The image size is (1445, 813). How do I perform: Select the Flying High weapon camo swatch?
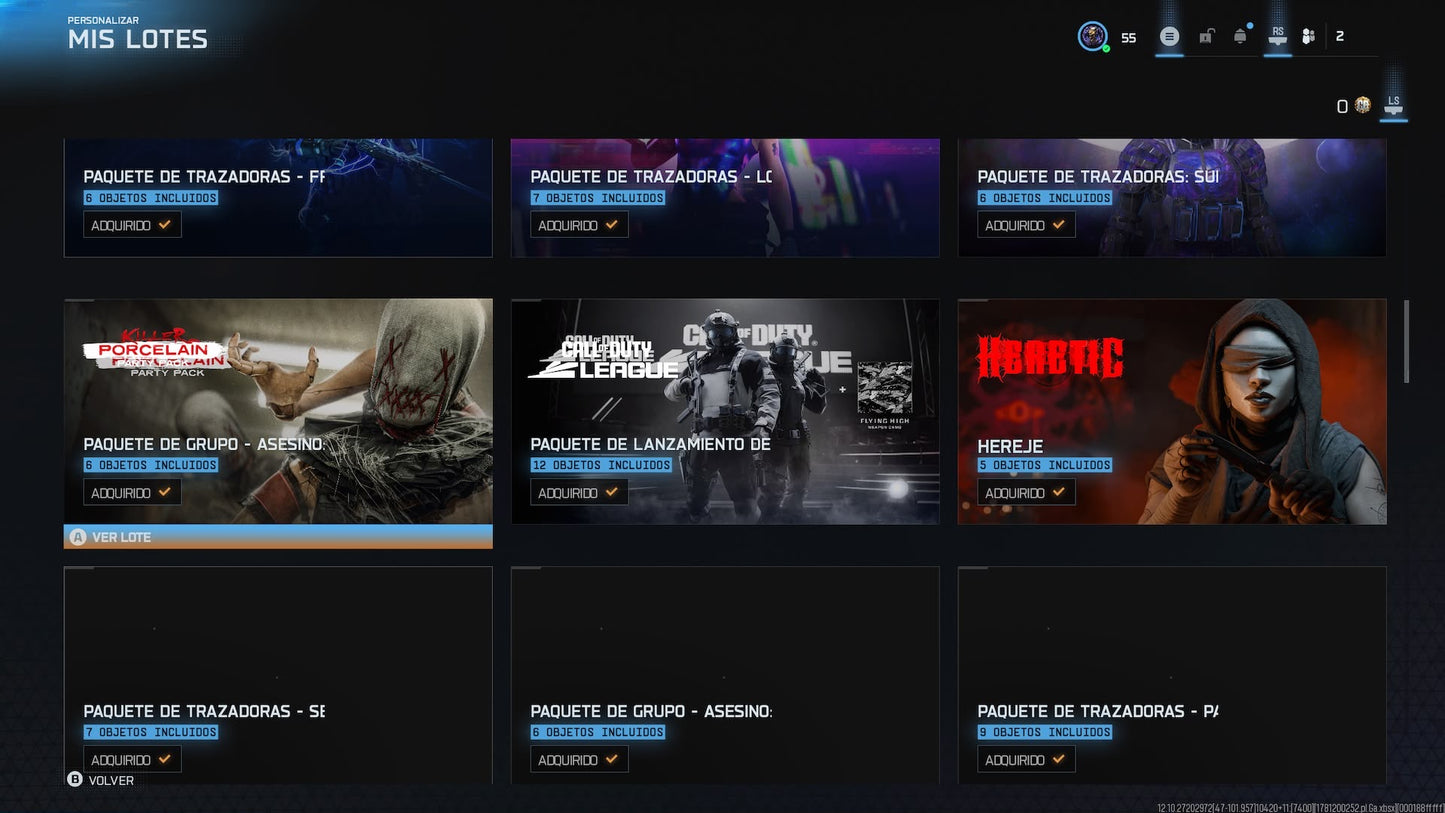pos(884,388)
